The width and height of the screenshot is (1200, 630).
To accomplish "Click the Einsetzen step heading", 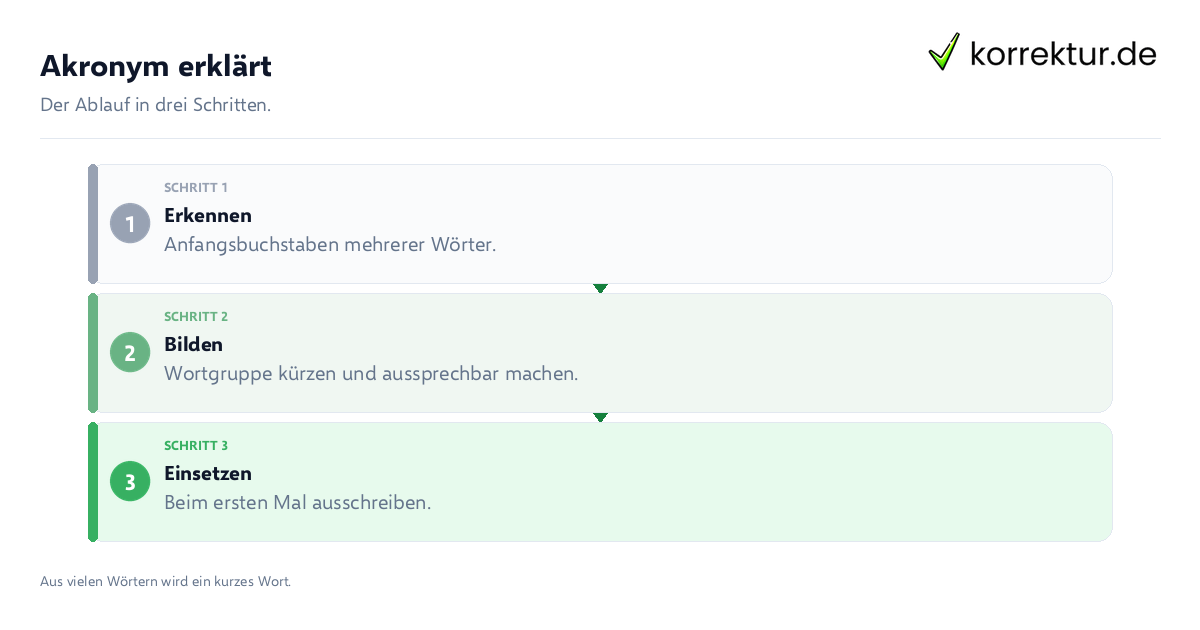I will [x=208, y=473].
